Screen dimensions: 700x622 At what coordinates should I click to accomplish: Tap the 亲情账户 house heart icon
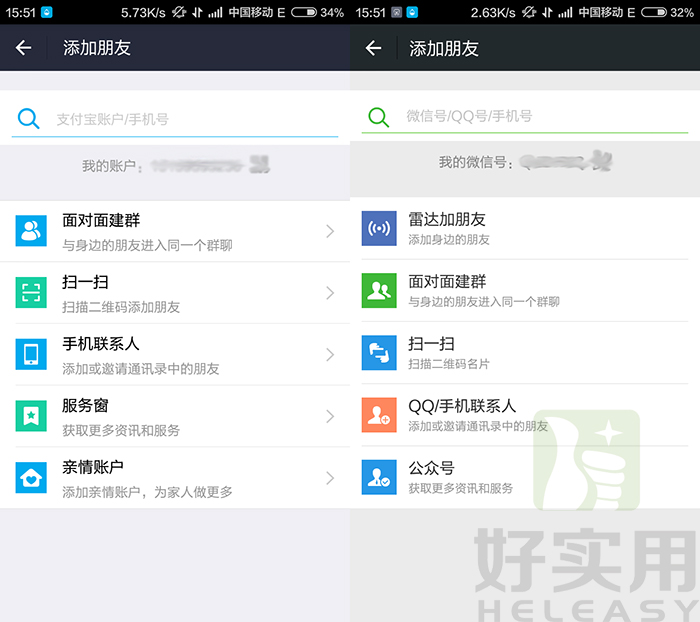point(31,477)
